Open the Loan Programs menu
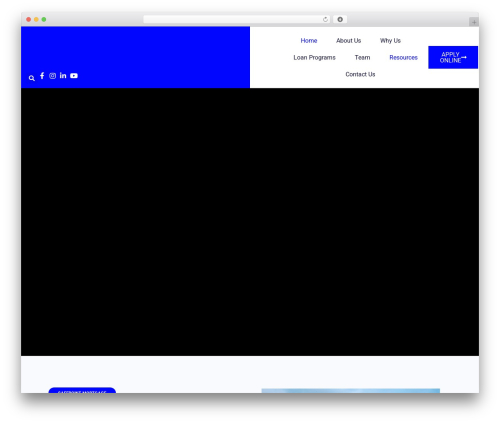 pos(314,58)
